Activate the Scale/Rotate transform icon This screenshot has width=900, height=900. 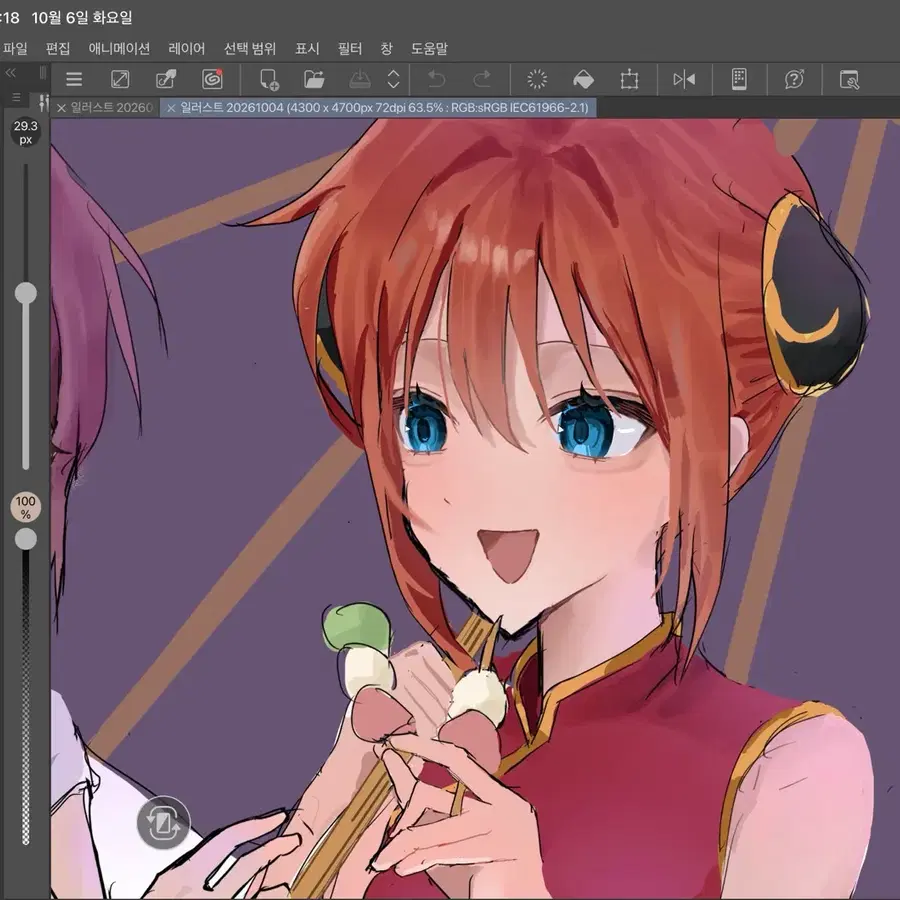tap(629, 79)
